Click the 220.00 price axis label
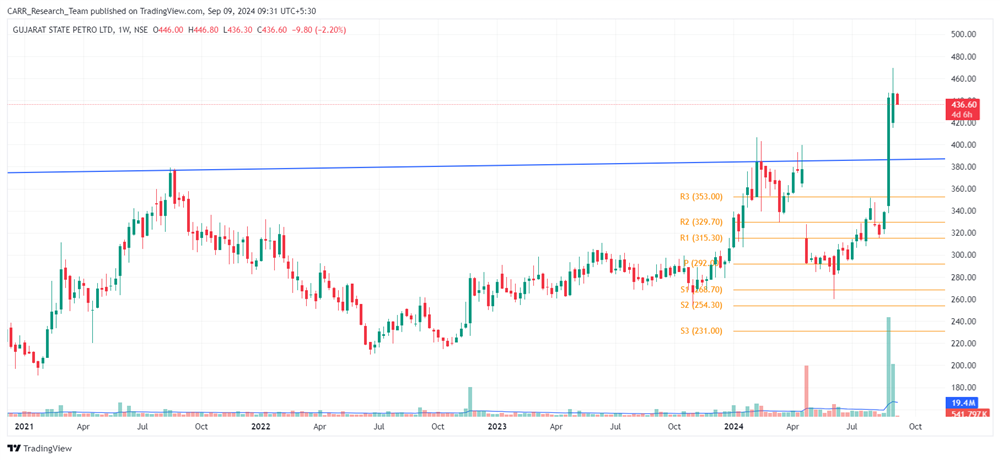Screen dimensions: 1000x460 (x=964, y=343)
